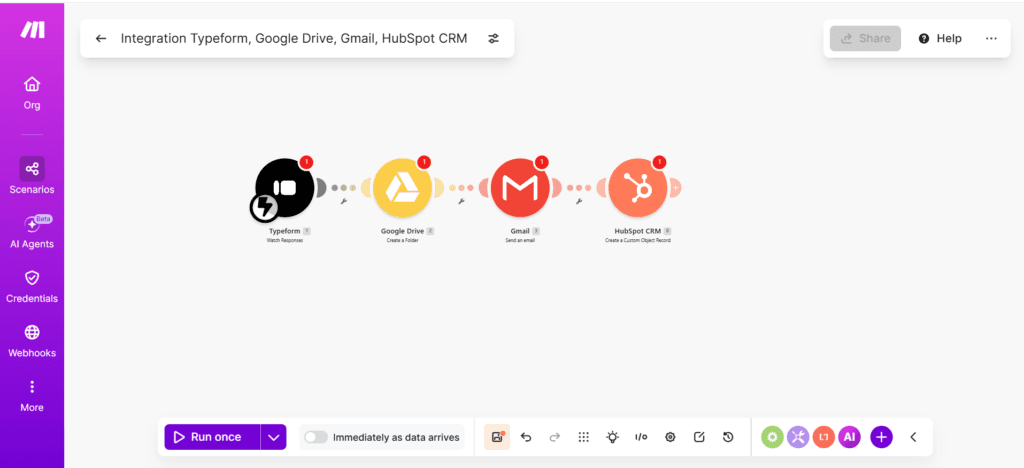Image resolution: width=1024 pixels, height=468 pixels.
Task: Select the HubSpot CRM module
Action: point(638,188)
